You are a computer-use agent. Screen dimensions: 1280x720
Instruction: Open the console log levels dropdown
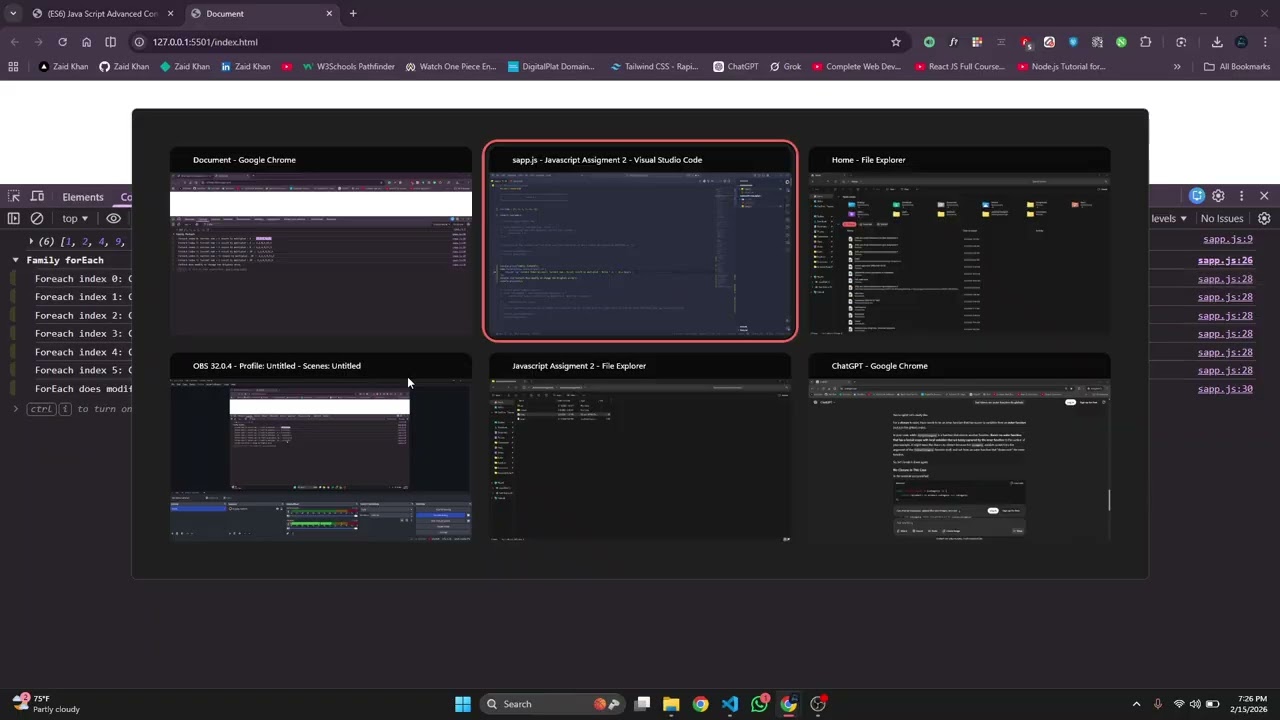coord(1169,218)
